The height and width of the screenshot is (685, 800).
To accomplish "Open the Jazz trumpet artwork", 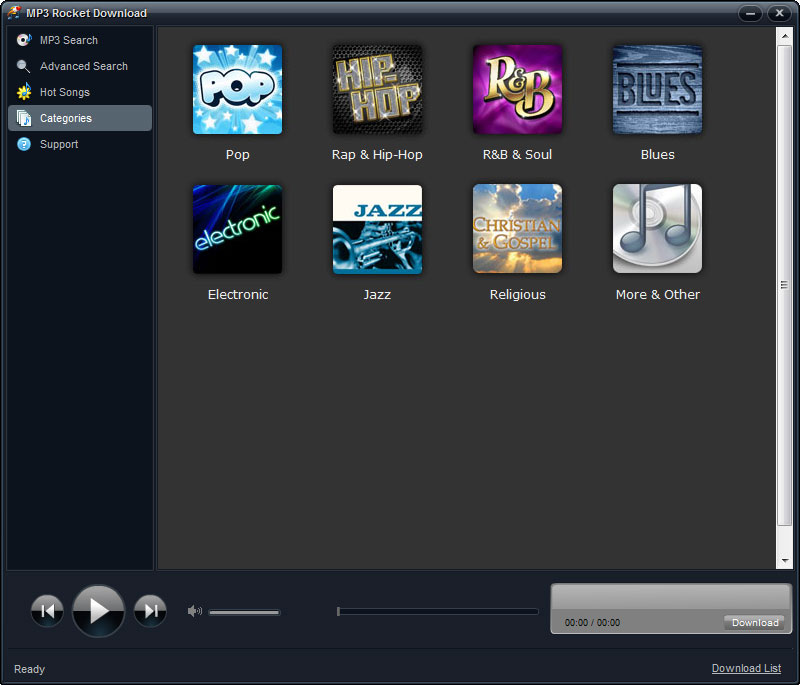I will [377, 229].
